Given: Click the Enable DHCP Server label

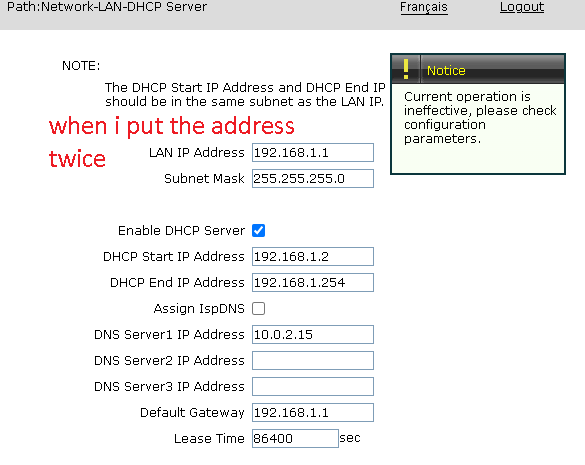Looking at the screenshot, I should (181, 231).
